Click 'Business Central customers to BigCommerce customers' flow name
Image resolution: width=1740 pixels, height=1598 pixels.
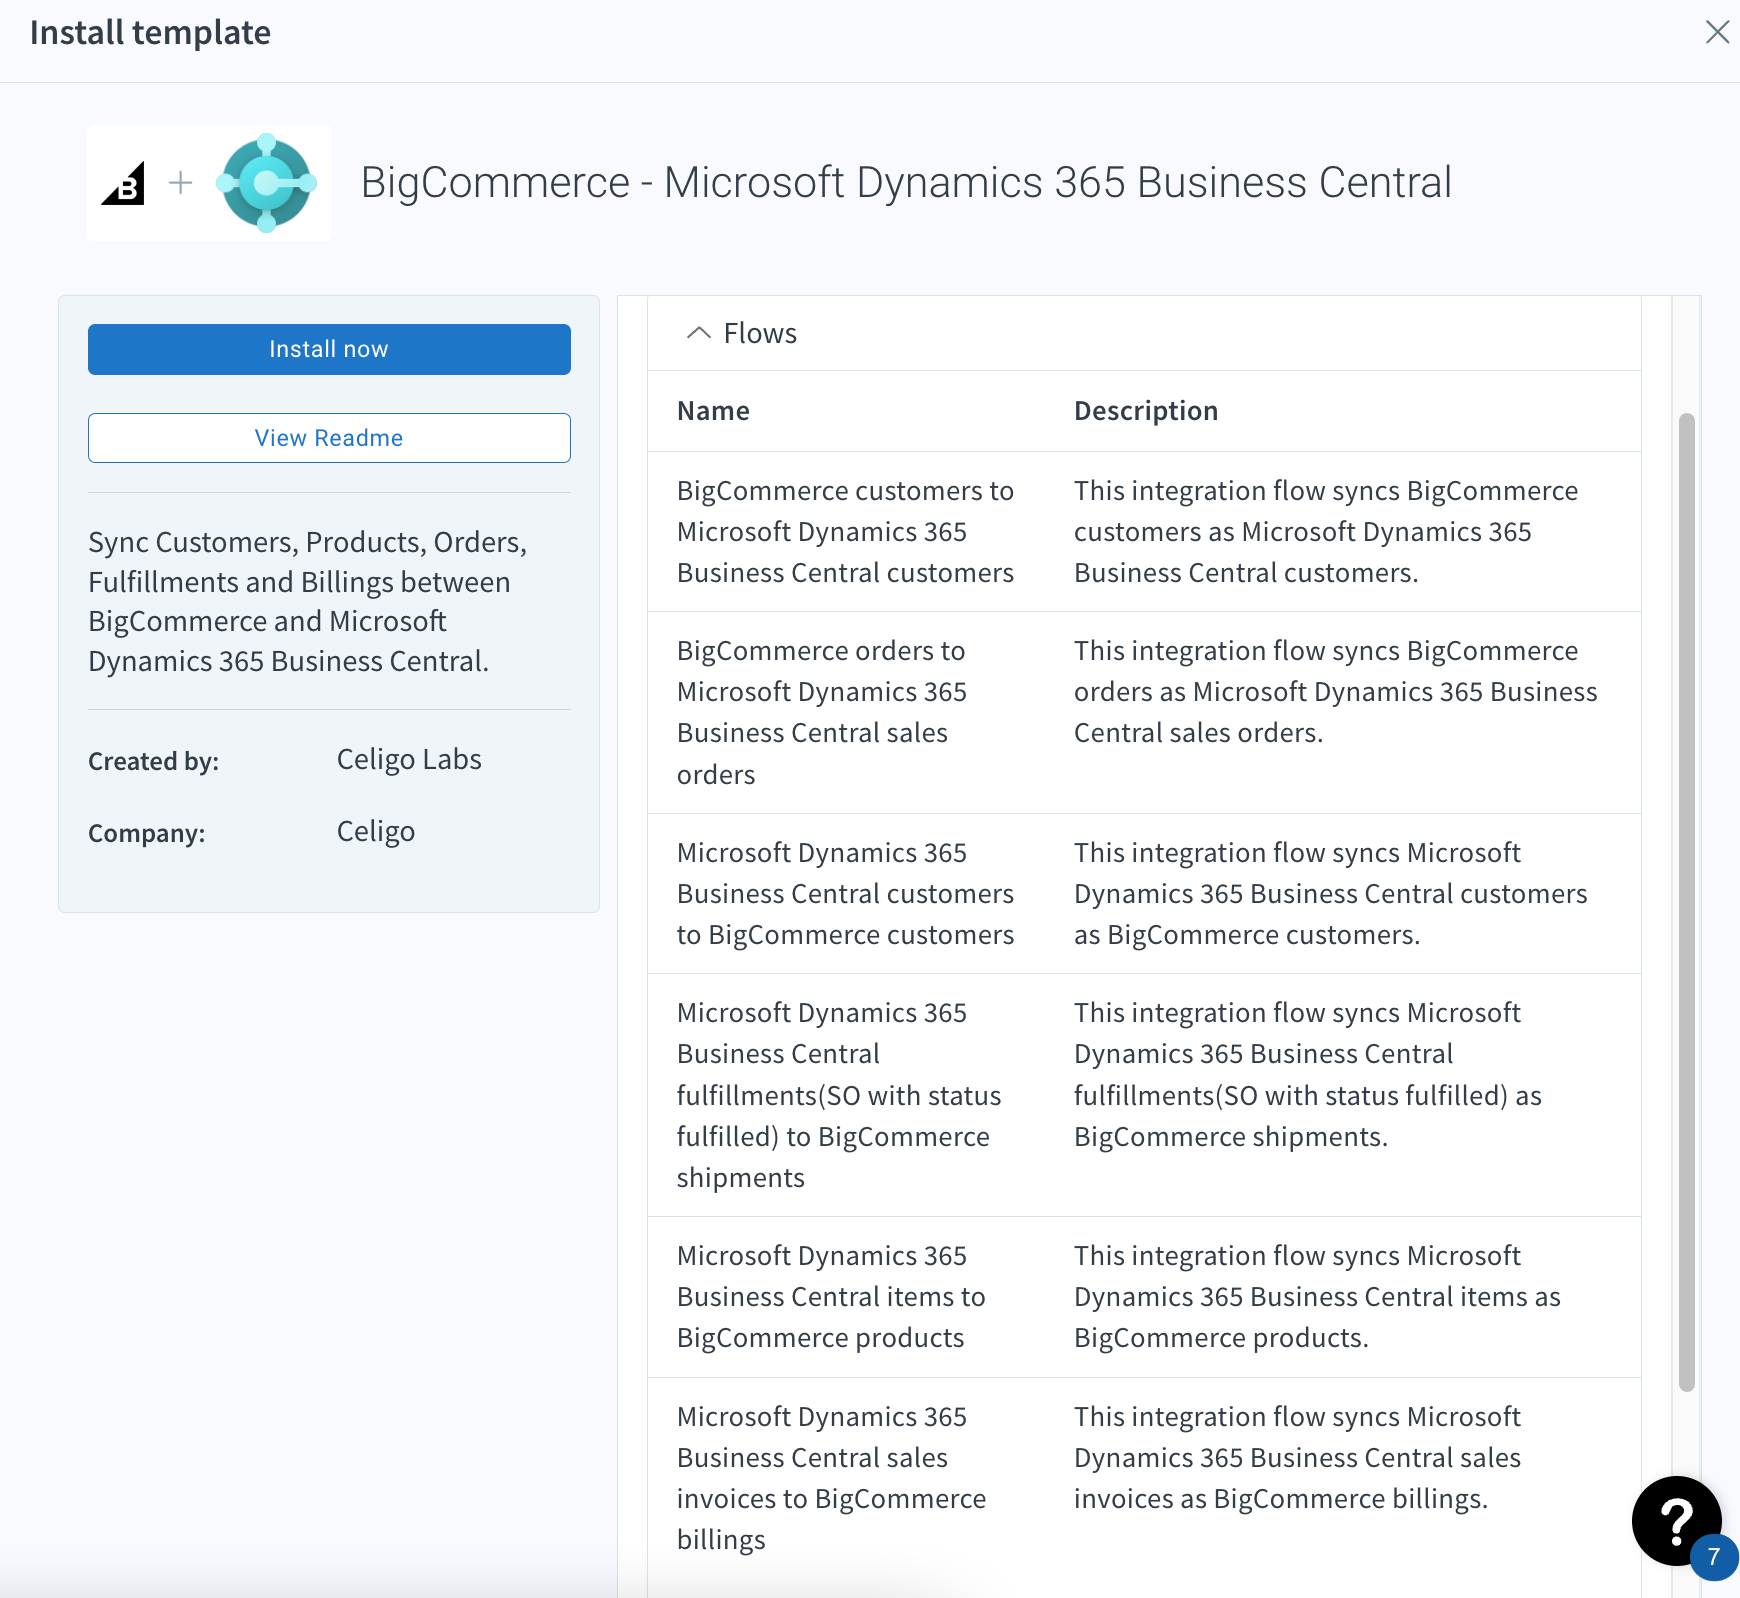point(846,894)
